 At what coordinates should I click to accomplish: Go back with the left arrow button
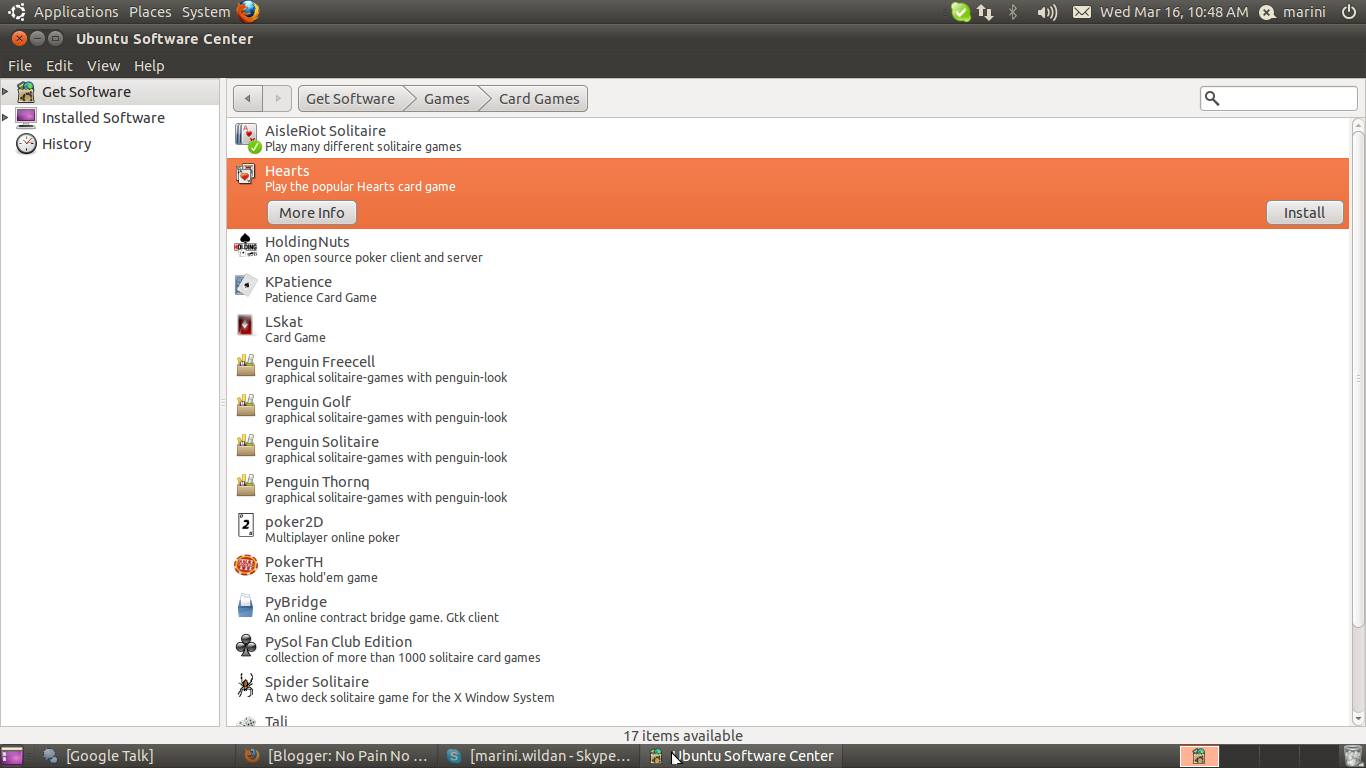point(248,98)
